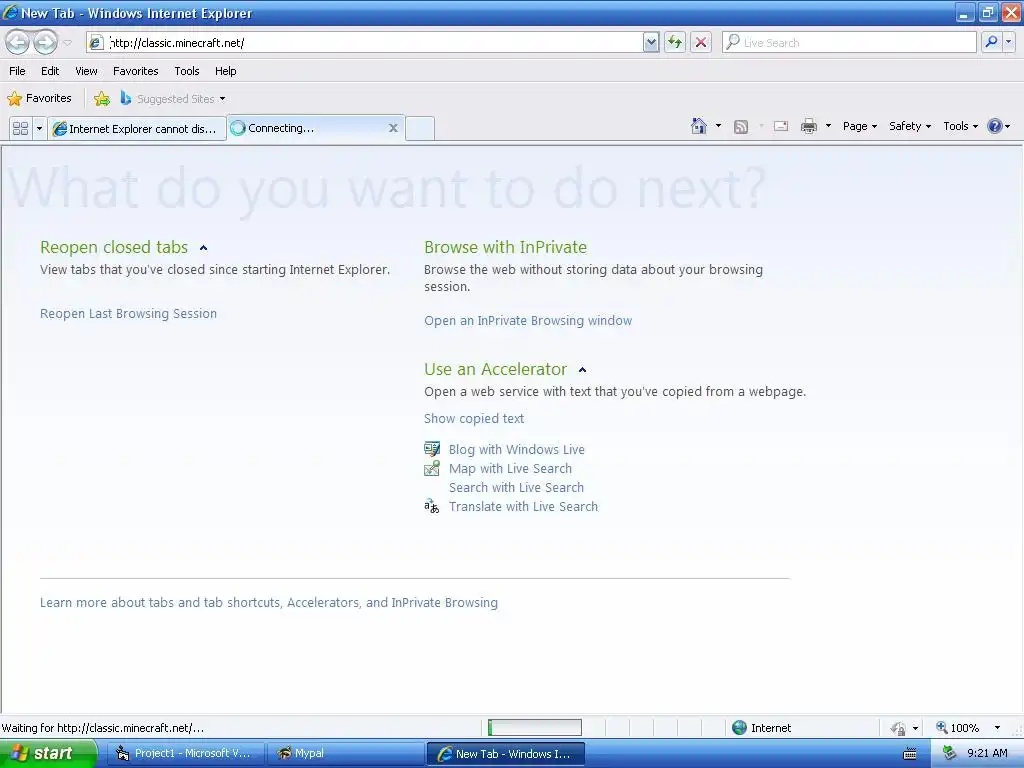Collapse the Use an Accelerator section

583,370
